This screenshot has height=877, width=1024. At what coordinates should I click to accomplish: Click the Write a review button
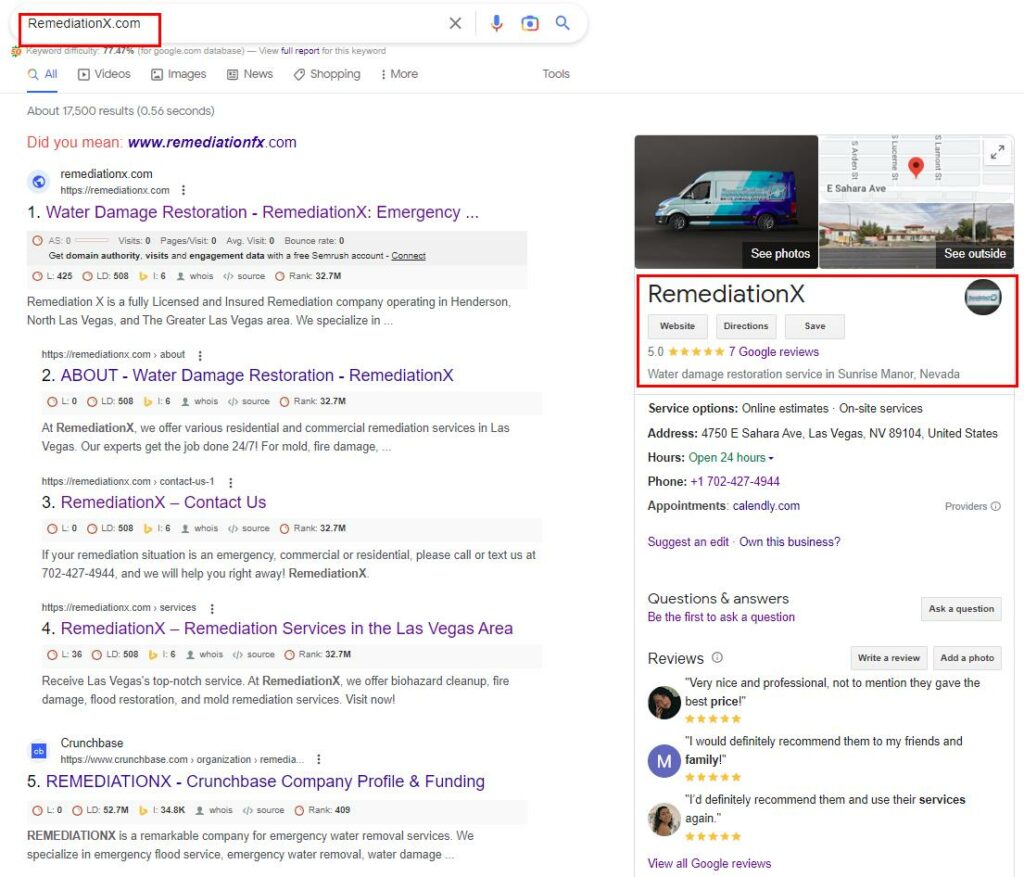888,658
